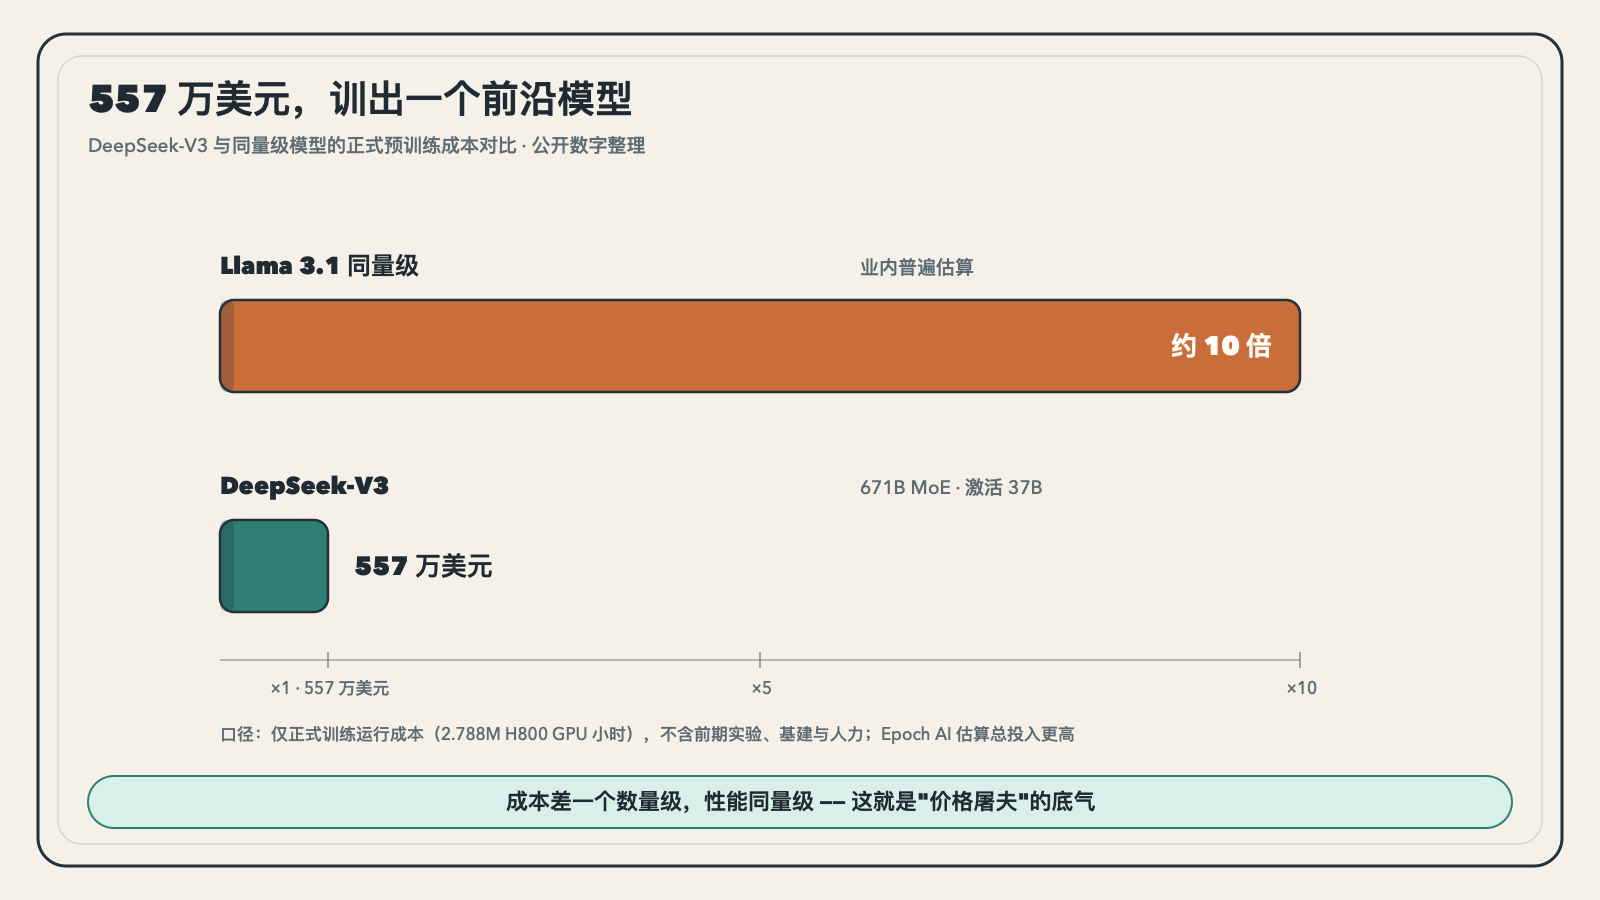Image resolution: width=1600 pixels, height=900 pixels.
Task: Click the "Llama 3.1 同量级" label
Action: tap(319, 266)
